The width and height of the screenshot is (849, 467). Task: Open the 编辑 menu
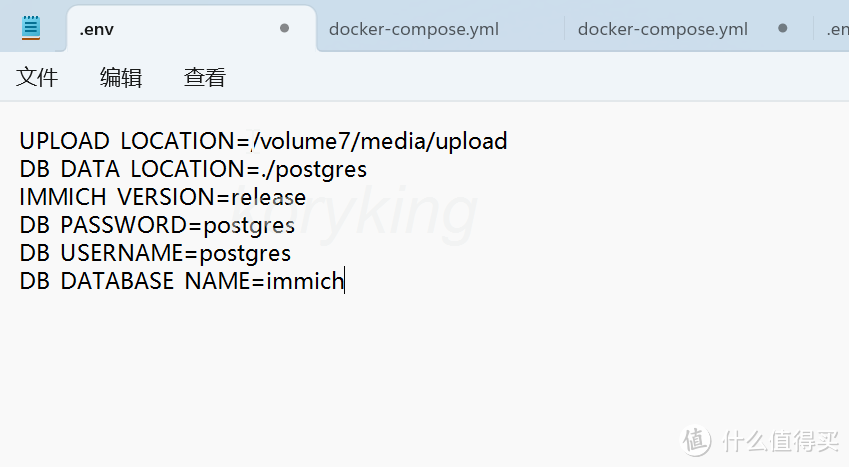pyautogui.click(x=121, y=77)
